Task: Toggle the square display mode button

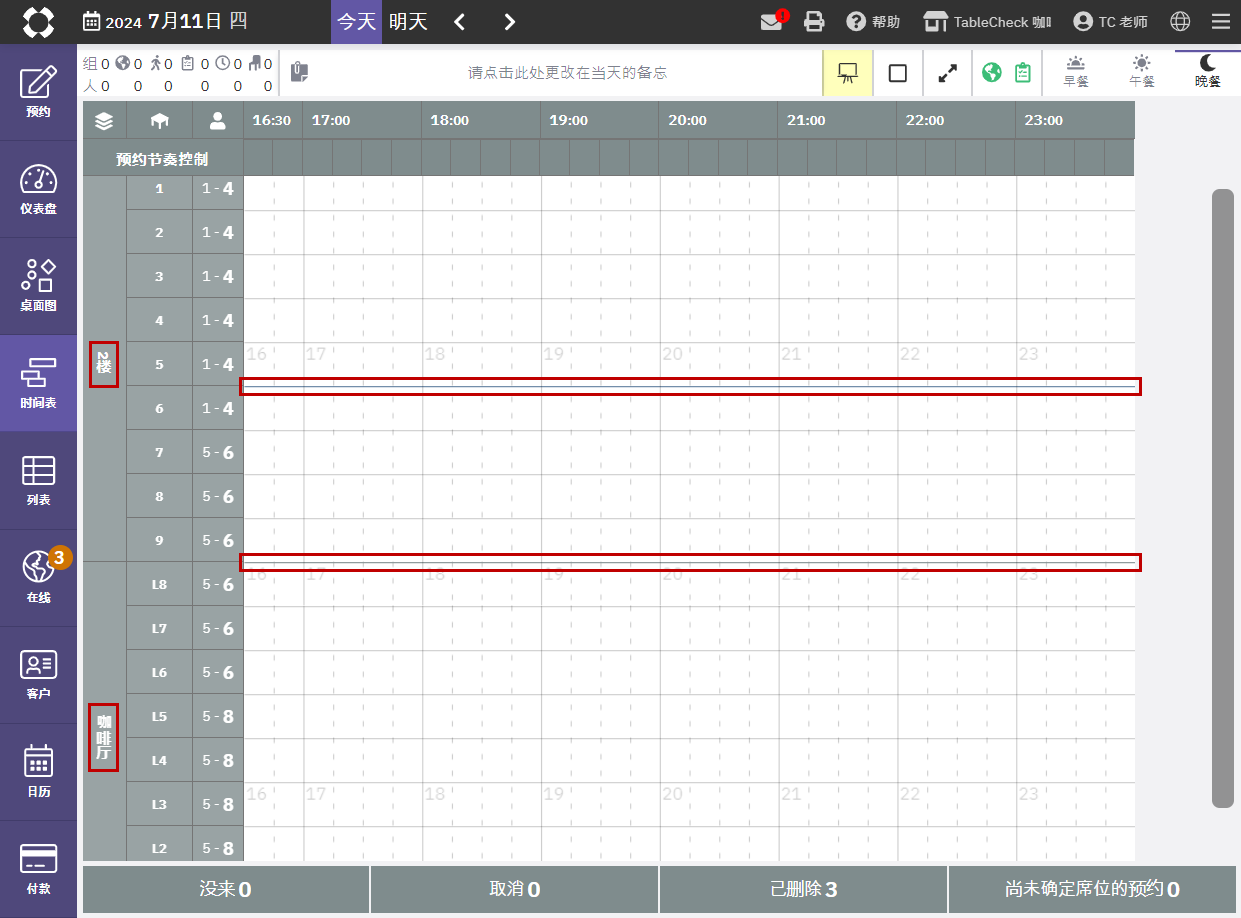Action: tap(897, 73)
